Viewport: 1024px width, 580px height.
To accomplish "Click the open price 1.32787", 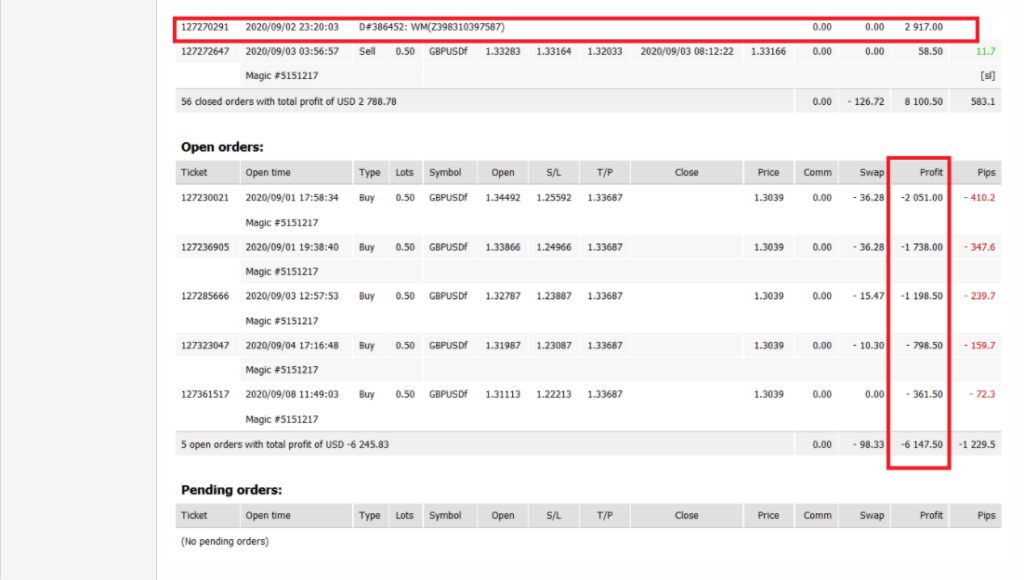I will pyautogui.click(x=503, y=297).
